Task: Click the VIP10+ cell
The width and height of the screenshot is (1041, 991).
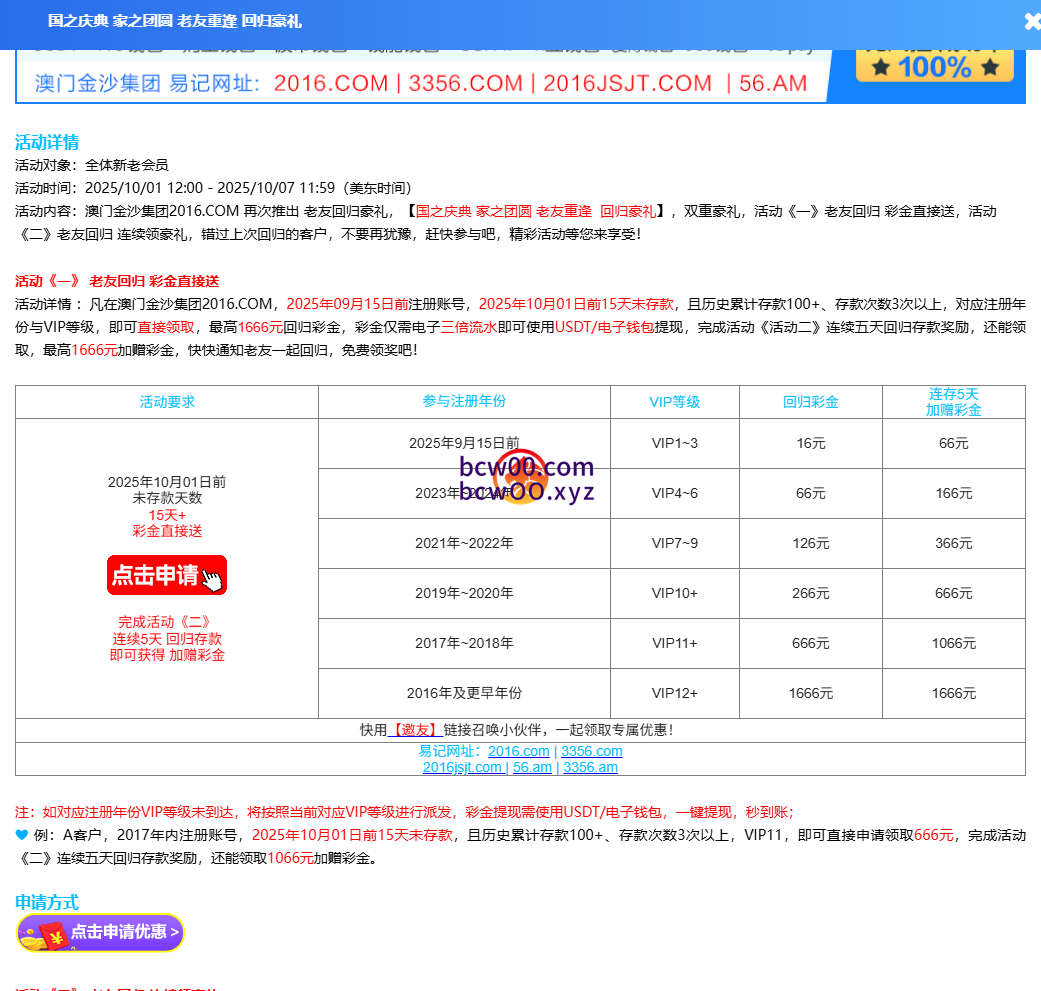Action: pyautogui.click(x=675, y=593)
